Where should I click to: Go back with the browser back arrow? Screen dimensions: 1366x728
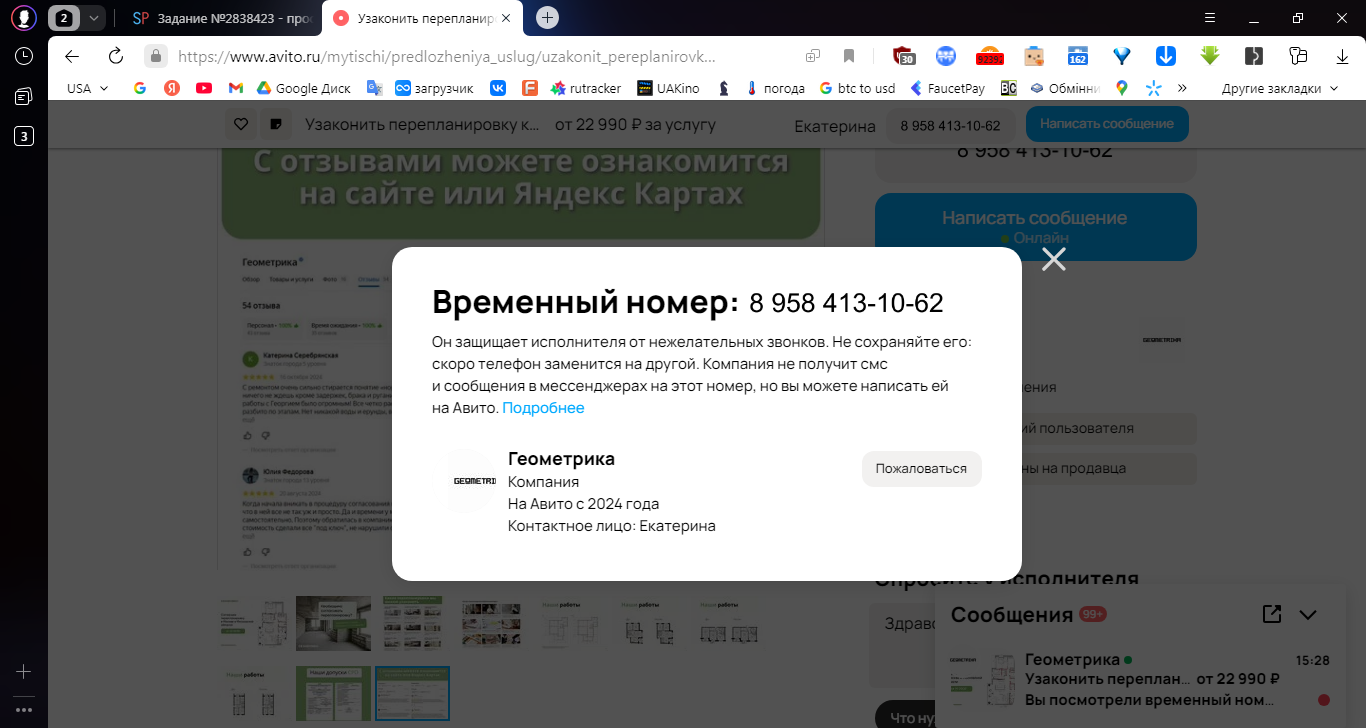71,56
